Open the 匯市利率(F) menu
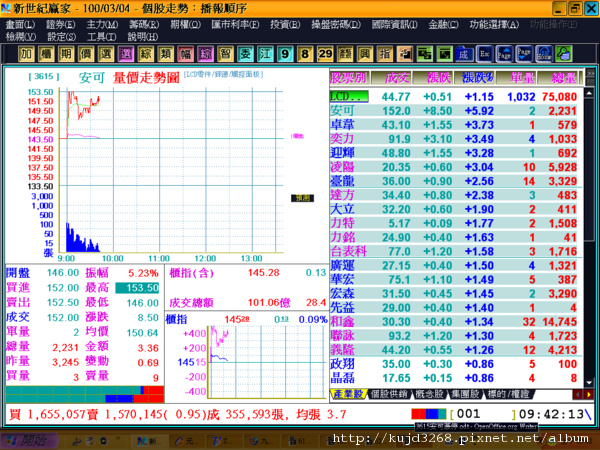 235,24
